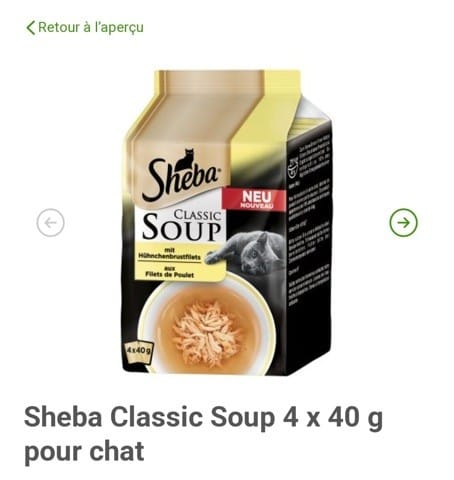Click the soup bowl picture on package
Screen dimensions: 454x480
207,323
